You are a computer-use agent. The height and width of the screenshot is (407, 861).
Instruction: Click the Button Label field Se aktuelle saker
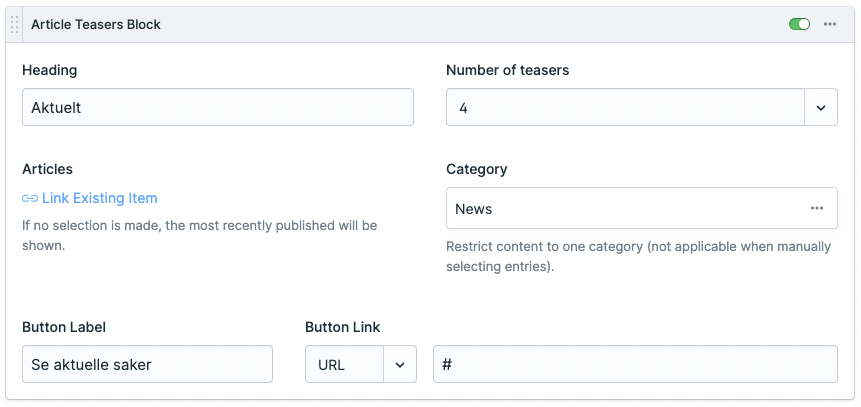click(x=147, y=365)
